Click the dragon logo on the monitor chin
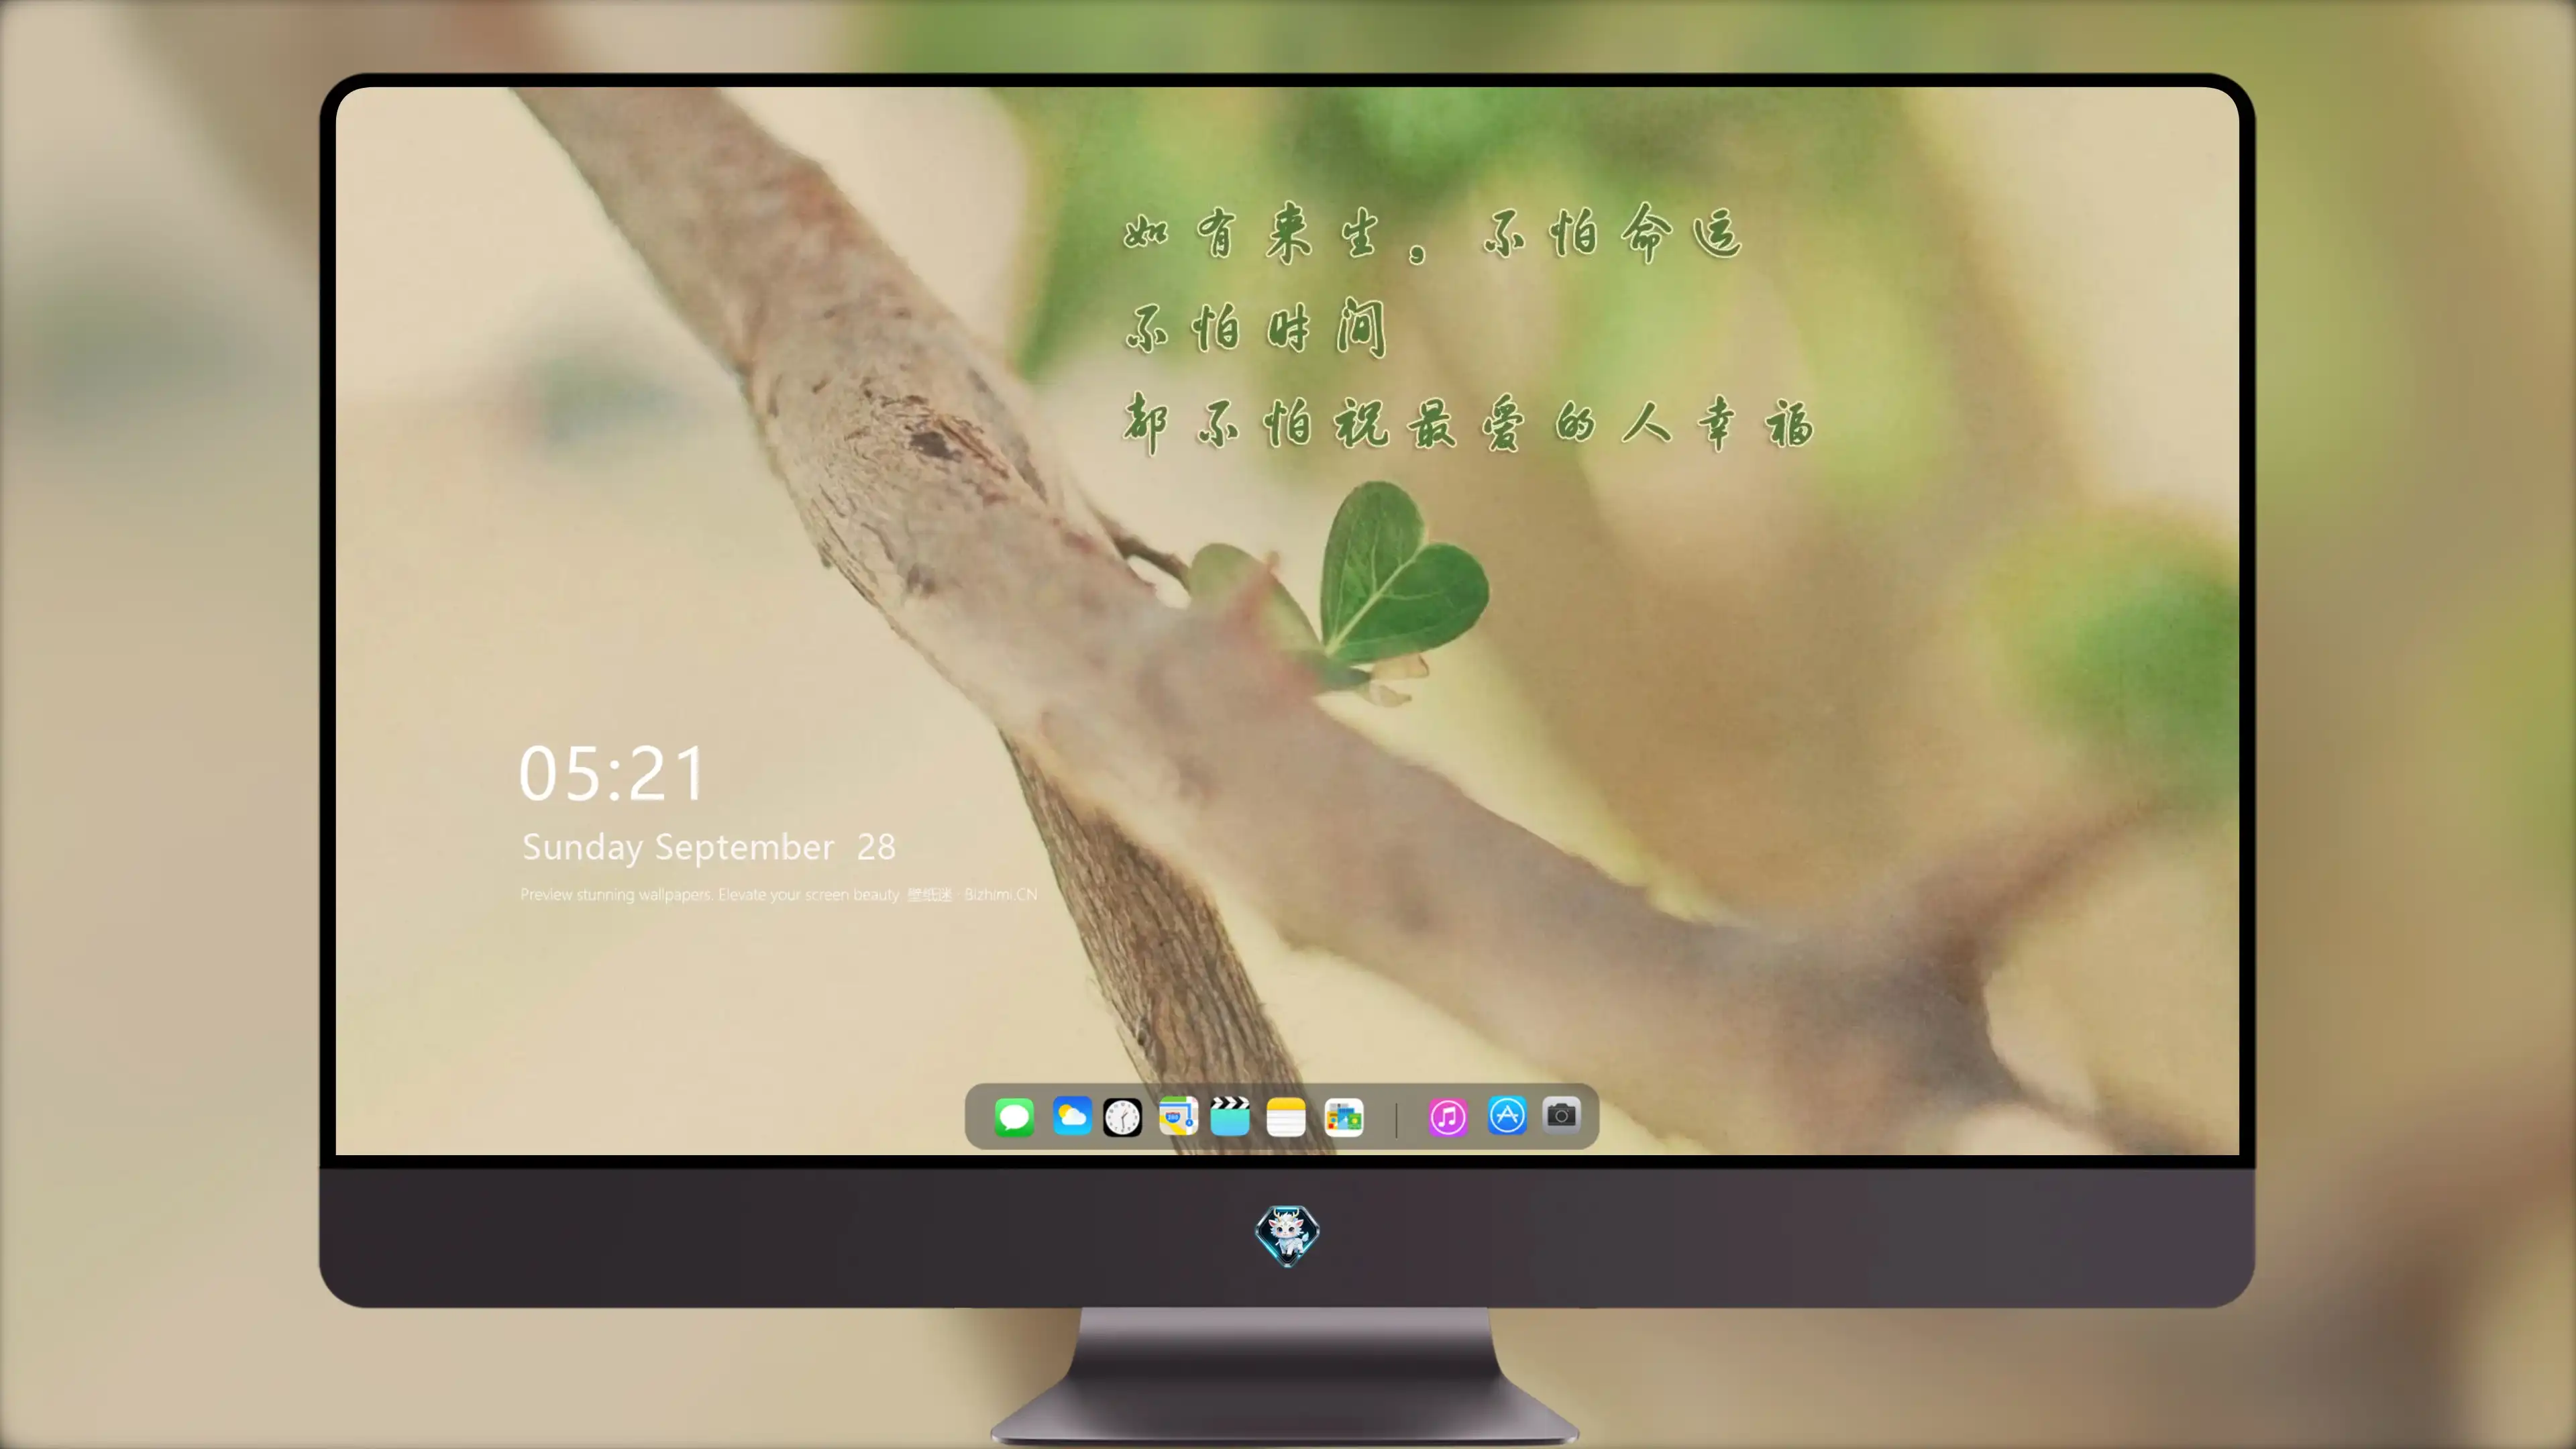The image size is (2576, 1449). point(1287,1235)
